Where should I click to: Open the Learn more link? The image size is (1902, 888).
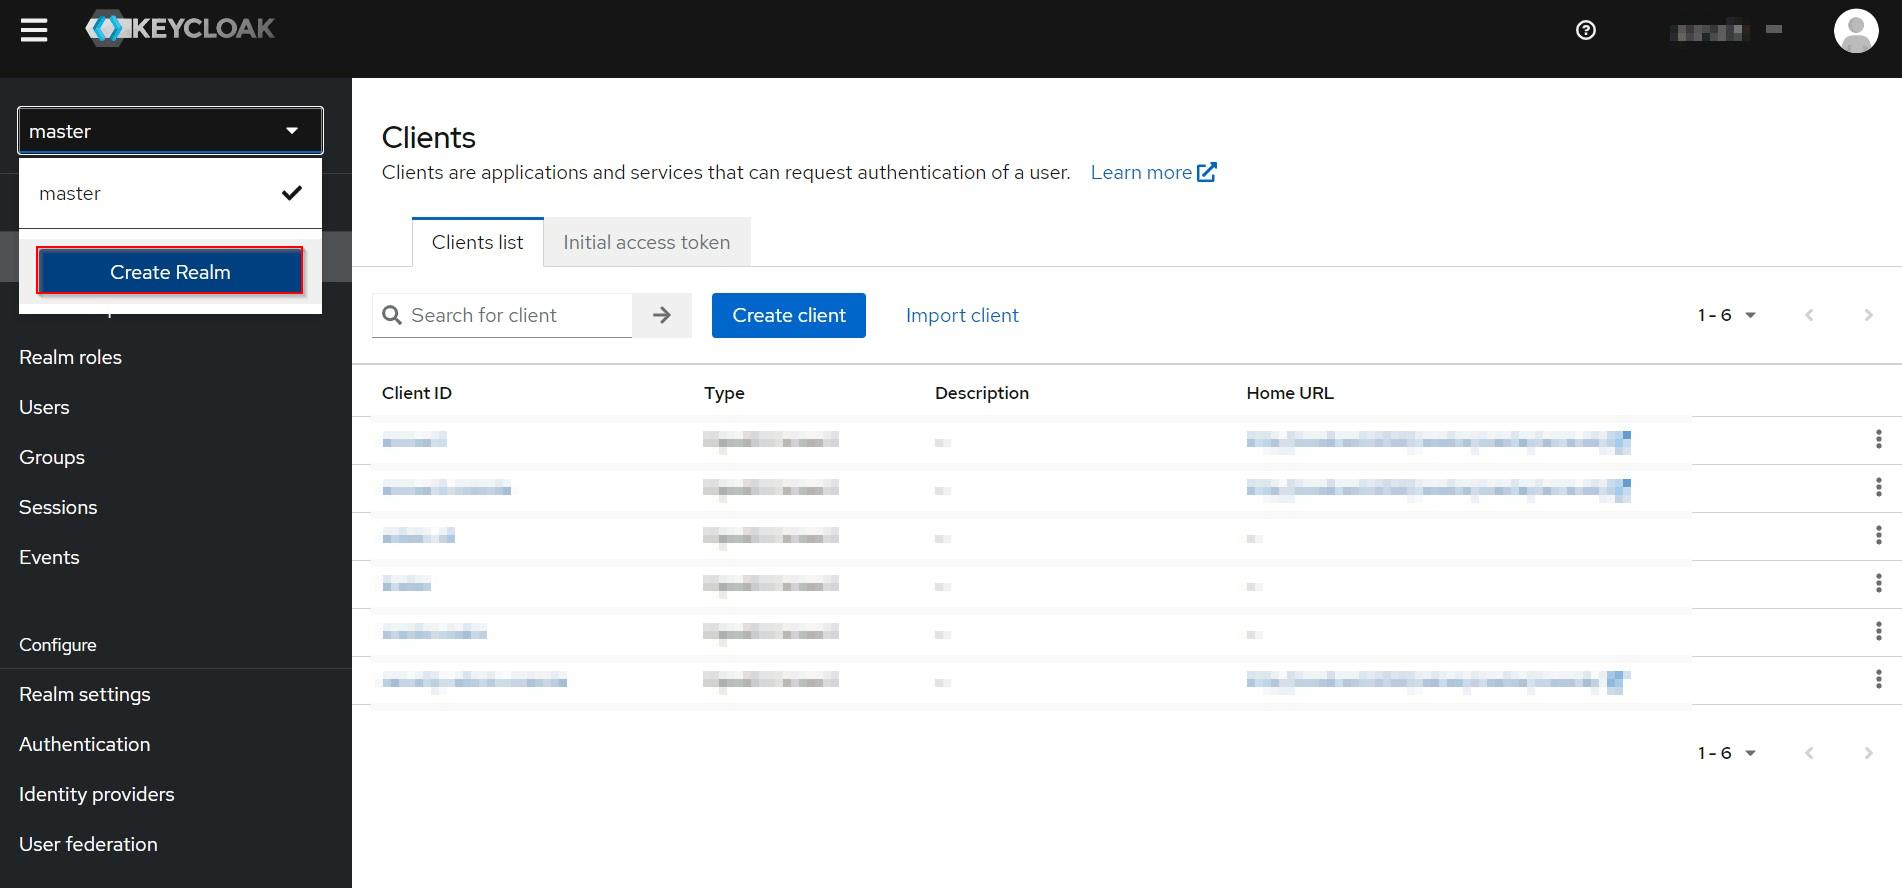point(1153,172)
